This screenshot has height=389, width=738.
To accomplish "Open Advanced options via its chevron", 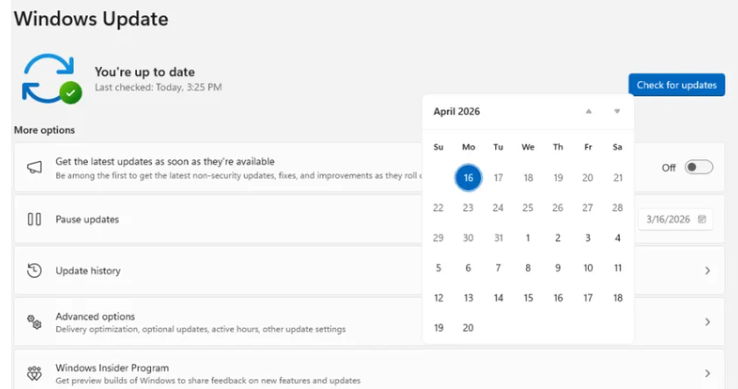I will 707,322.
